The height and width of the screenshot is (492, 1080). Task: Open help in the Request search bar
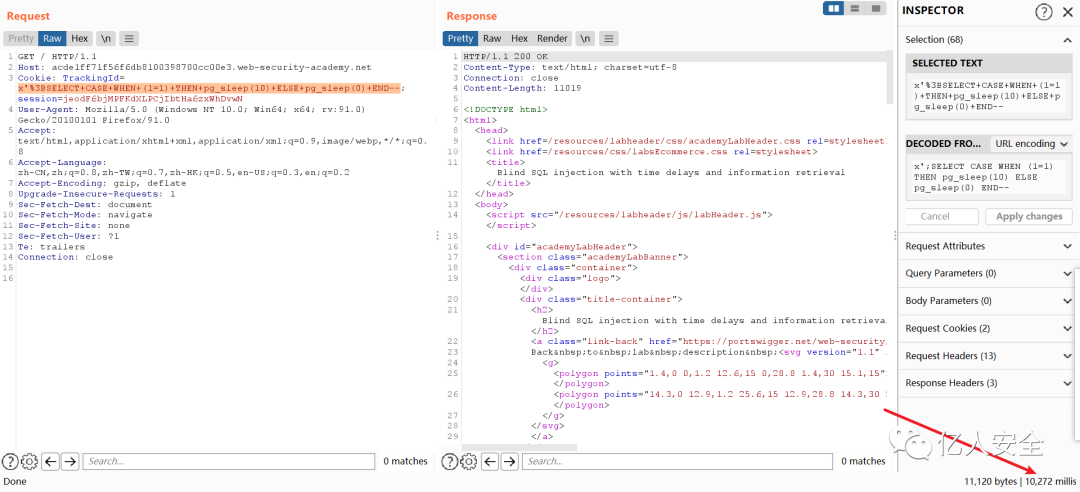(x=10, y=461)
